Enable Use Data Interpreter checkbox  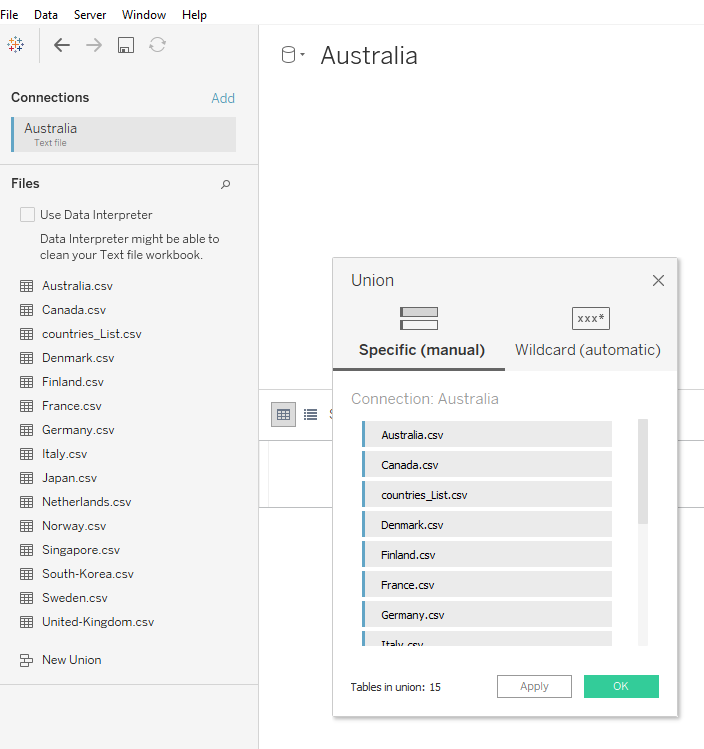[x=28, y=215]
